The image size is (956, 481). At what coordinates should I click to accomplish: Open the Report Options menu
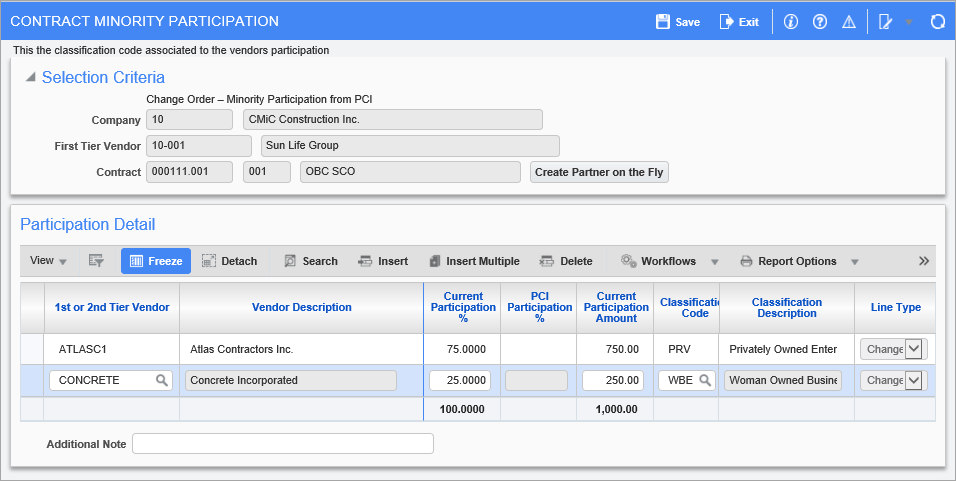(x=798, y=261)
